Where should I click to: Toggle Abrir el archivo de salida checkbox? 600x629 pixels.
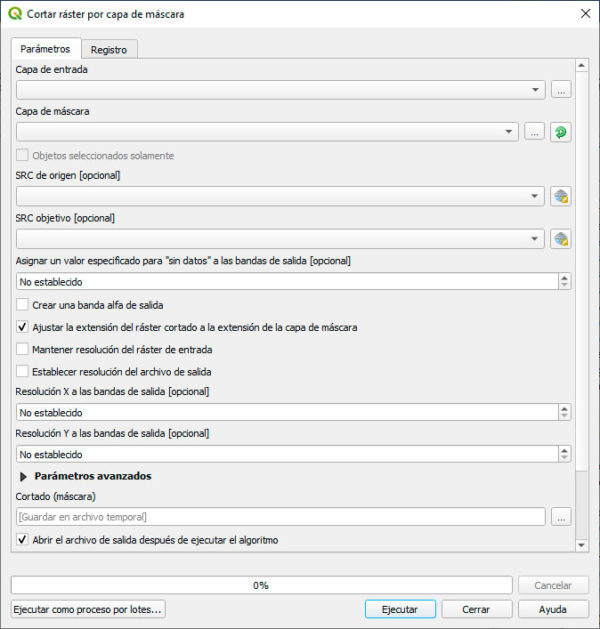[x=22, y=540]
